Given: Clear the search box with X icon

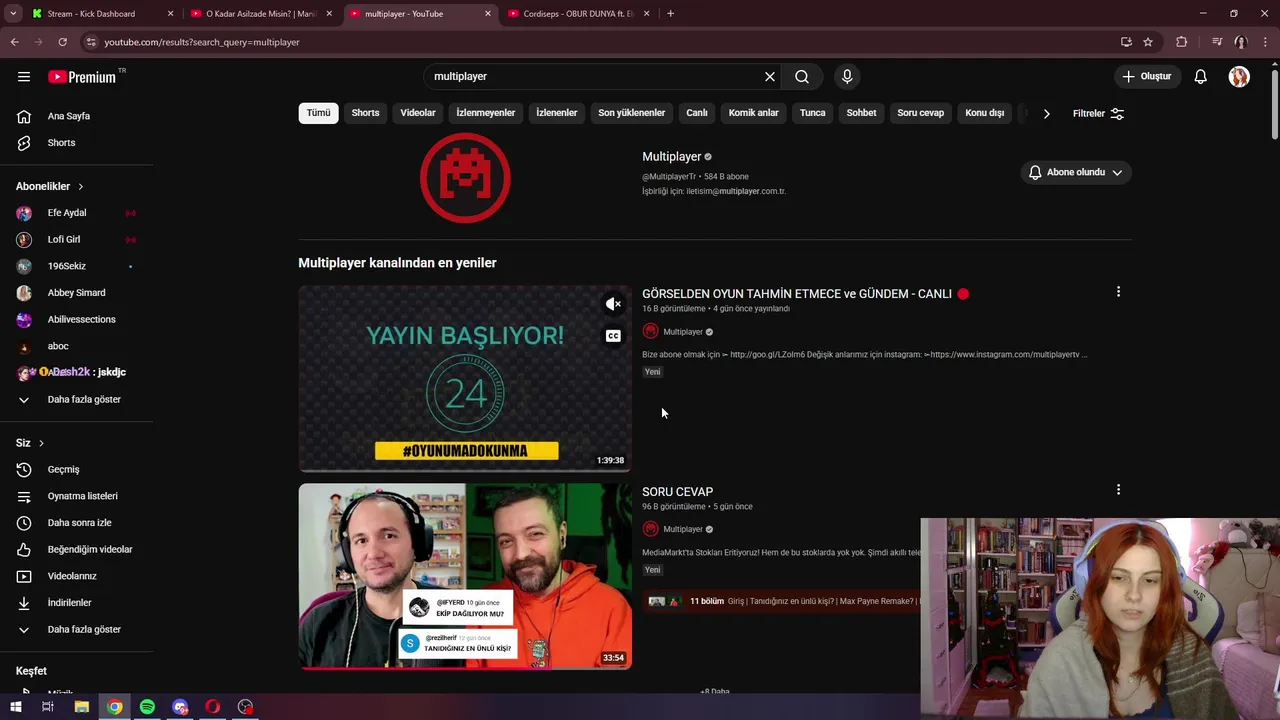Looking at the screenshot, I should (770, 77).
